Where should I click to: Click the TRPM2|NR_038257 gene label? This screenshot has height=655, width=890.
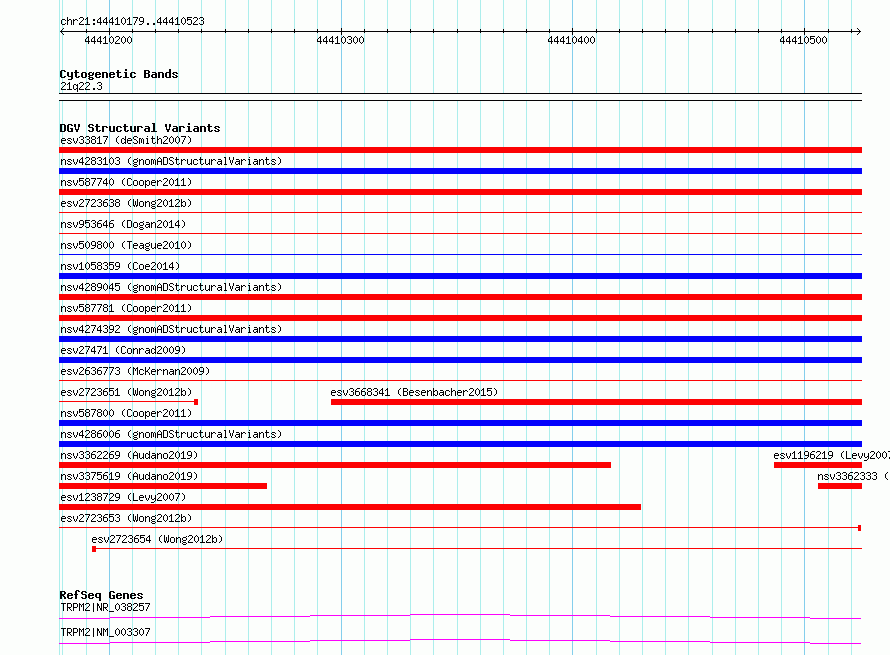(x=106, y=607)
